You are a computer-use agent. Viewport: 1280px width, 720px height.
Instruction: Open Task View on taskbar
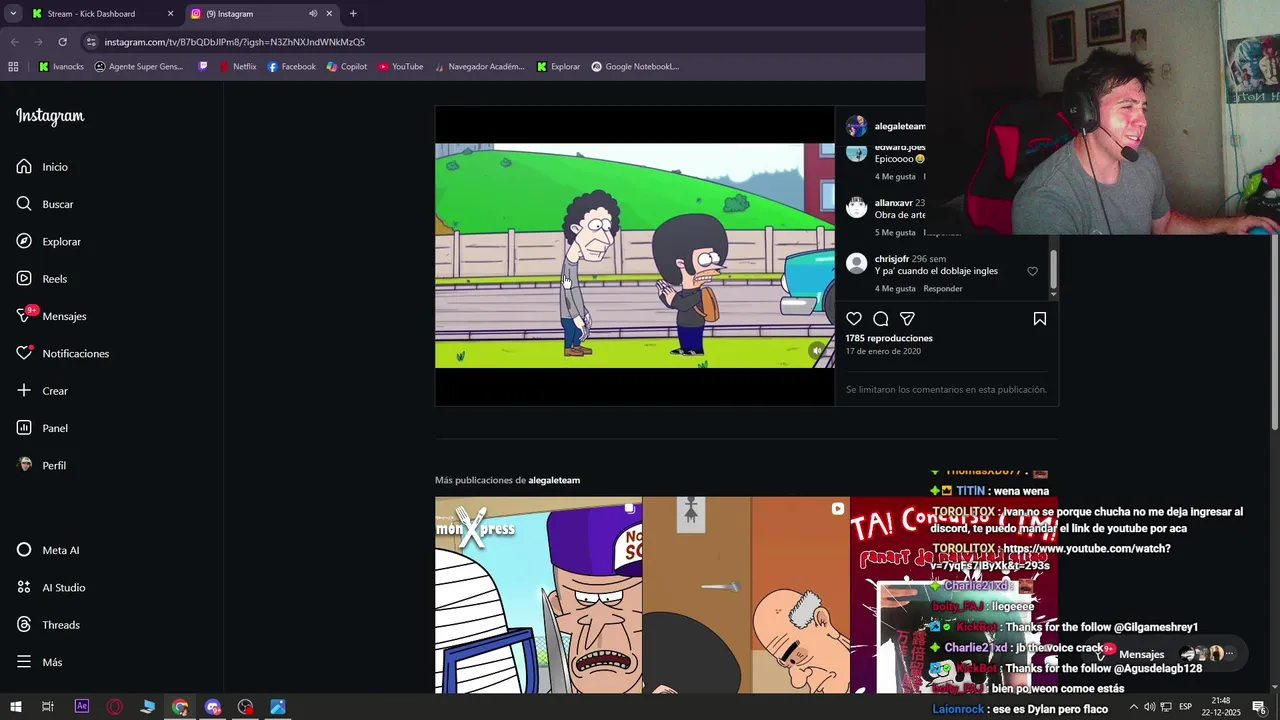(x=47, y=707)
